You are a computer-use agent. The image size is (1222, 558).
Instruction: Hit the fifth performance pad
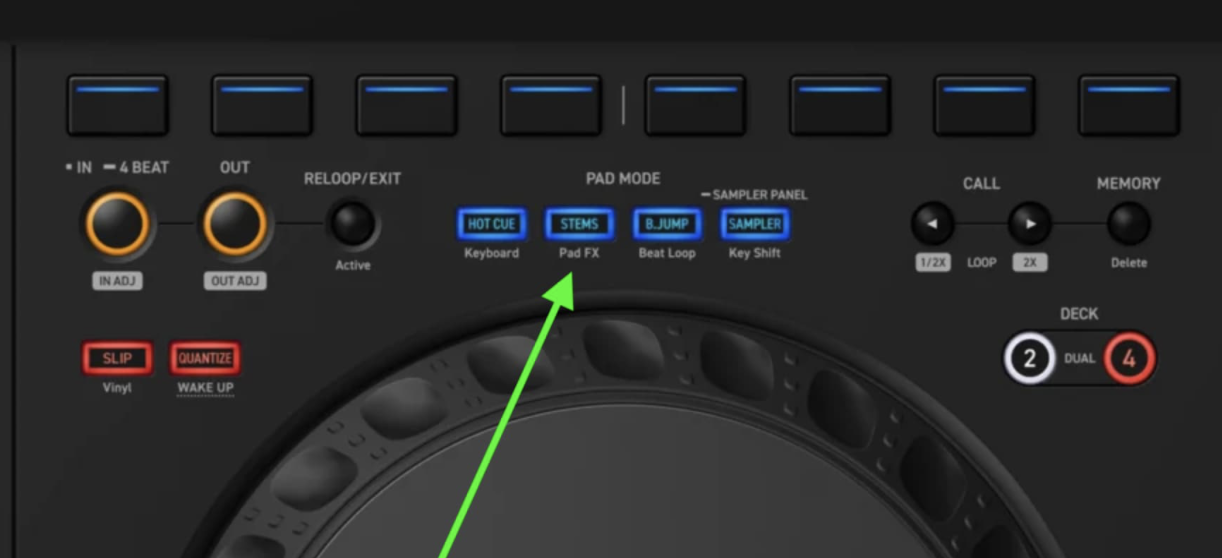pyautogui.click(x=694, y=105)
